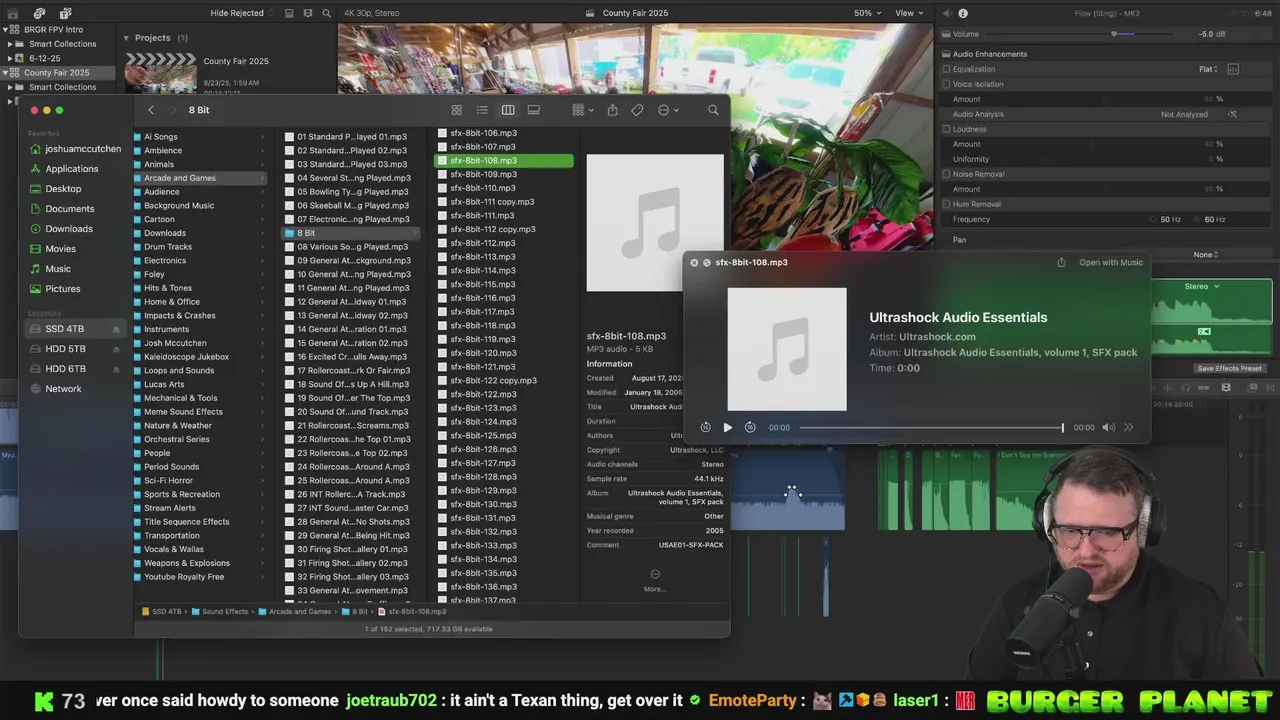
Task: Open viewer View options dropdown
Action: click(909, 13)
